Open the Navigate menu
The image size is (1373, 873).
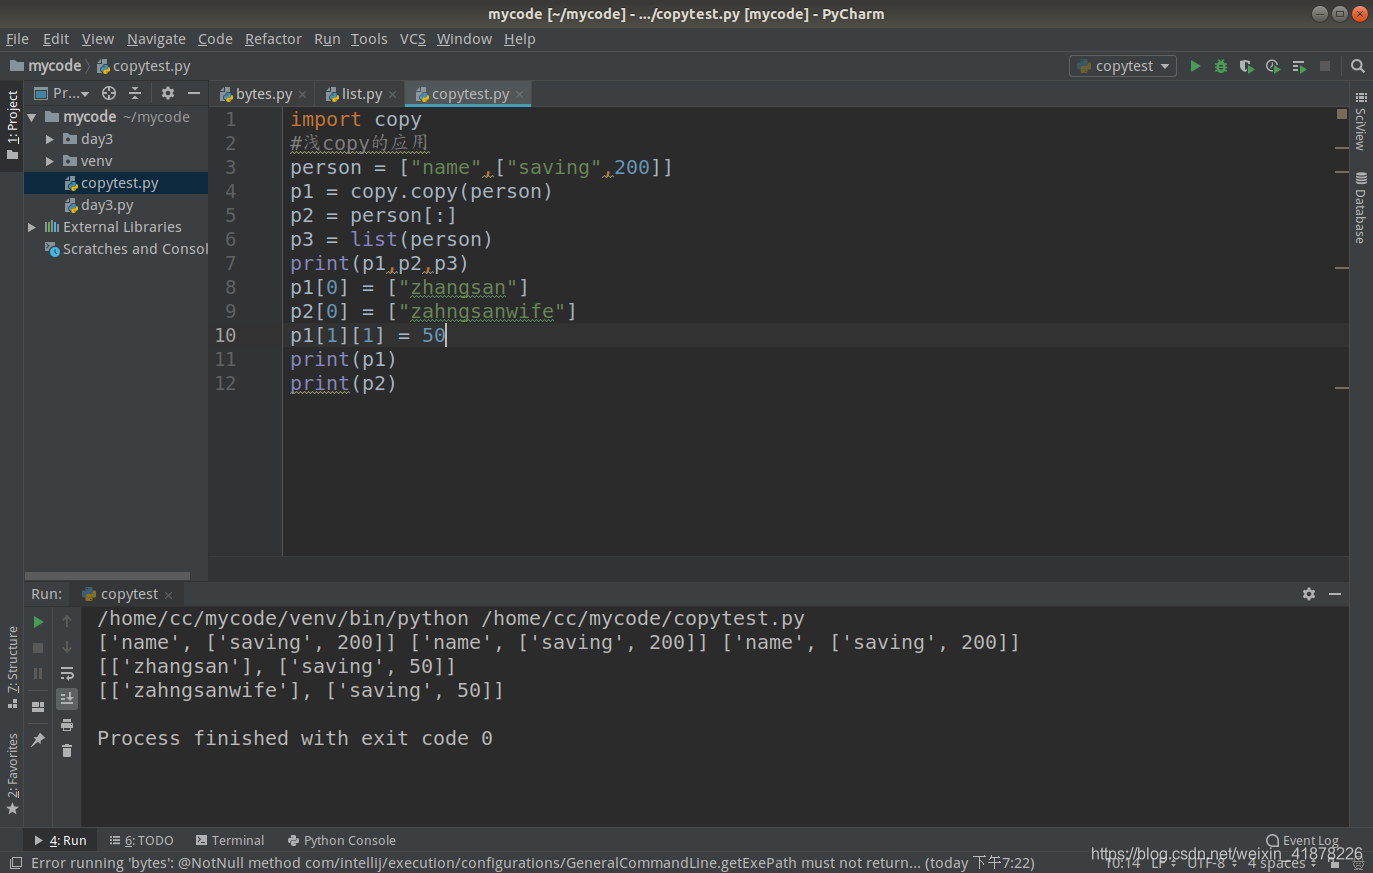coord(156,39)
